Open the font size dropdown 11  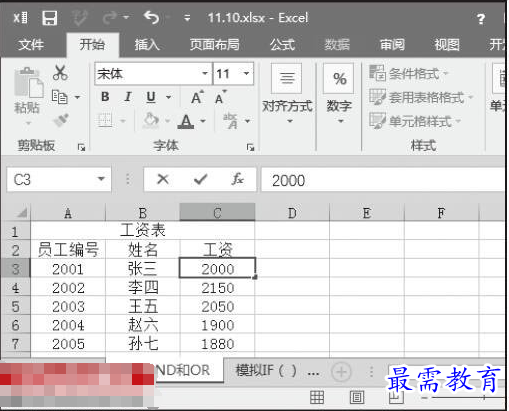(246, 73)
